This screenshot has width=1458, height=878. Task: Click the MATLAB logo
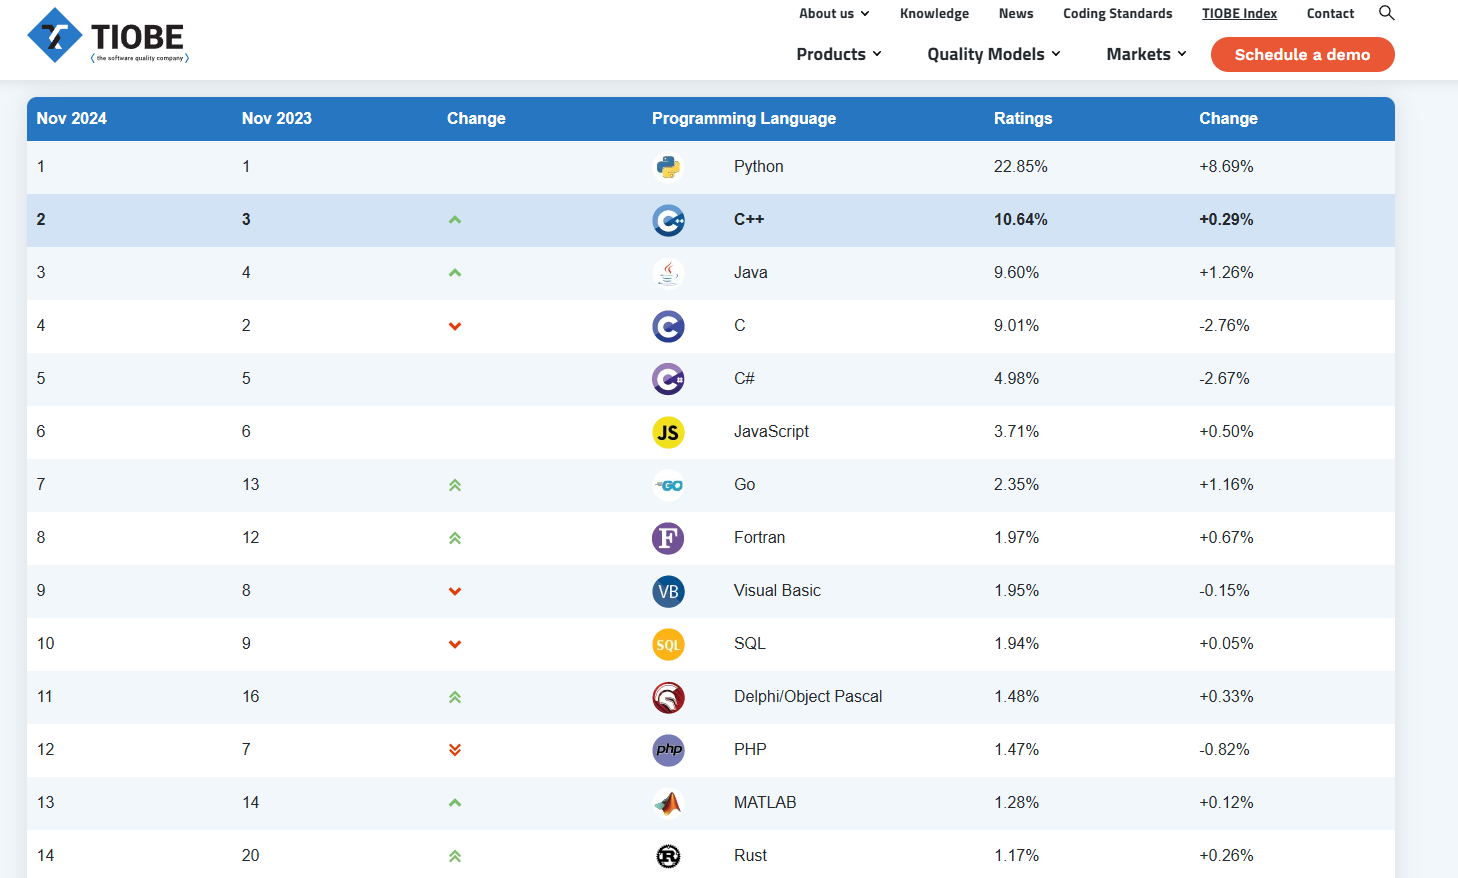tap(668, 803)
